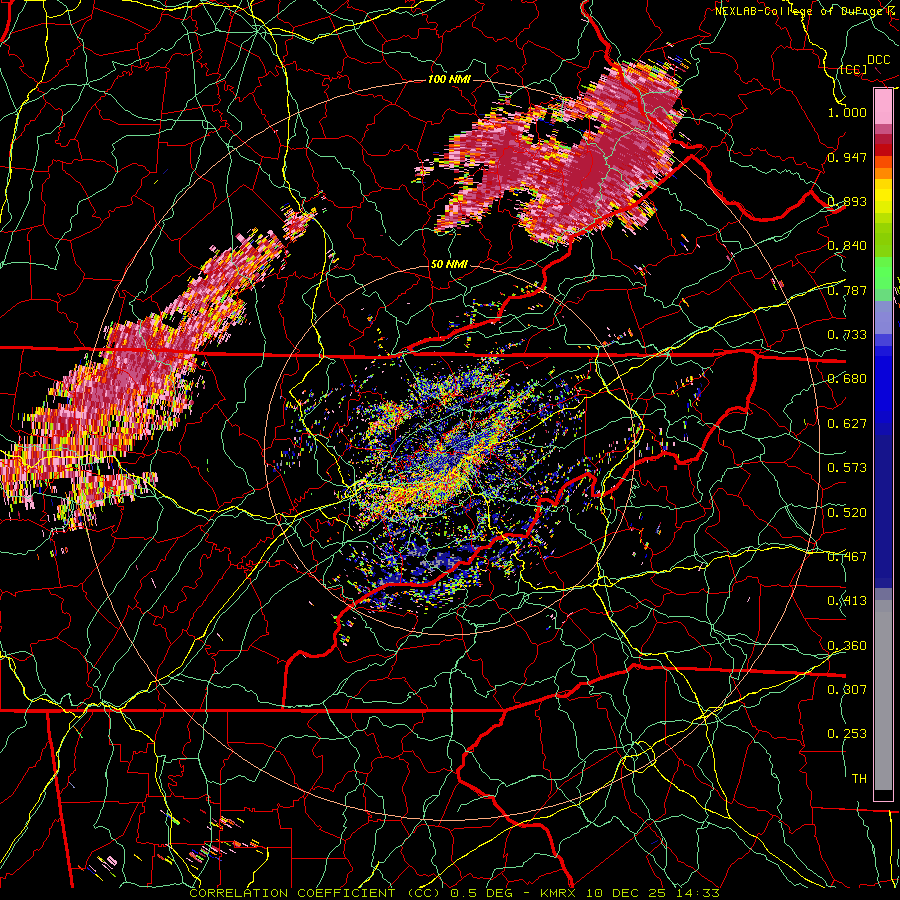Click the 50 NMI range ring label
Image resolution: width=900 pixels, height=900 pixels.
pos(449,265)
